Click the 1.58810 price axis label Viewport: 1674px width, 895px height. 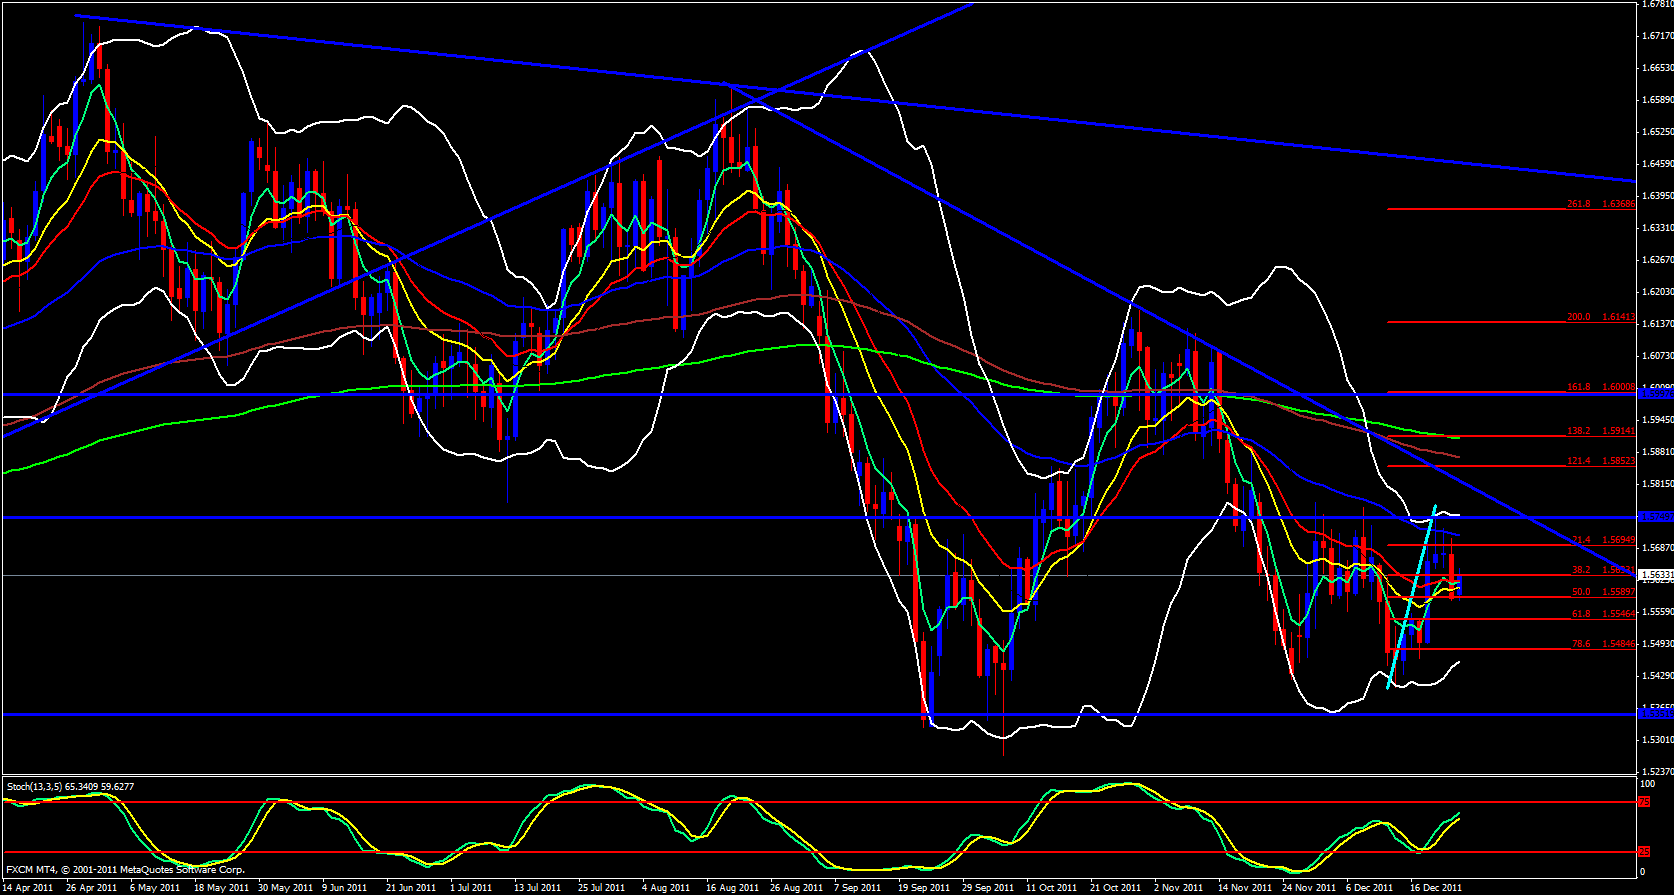[1658, 452]
